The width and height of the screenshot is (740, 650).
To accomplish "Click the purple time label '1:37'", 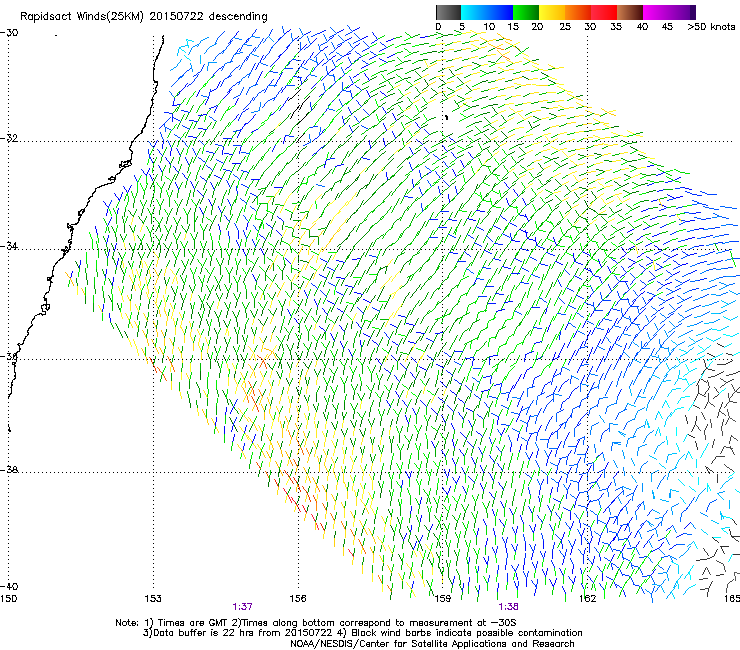I will coord(242,607).
